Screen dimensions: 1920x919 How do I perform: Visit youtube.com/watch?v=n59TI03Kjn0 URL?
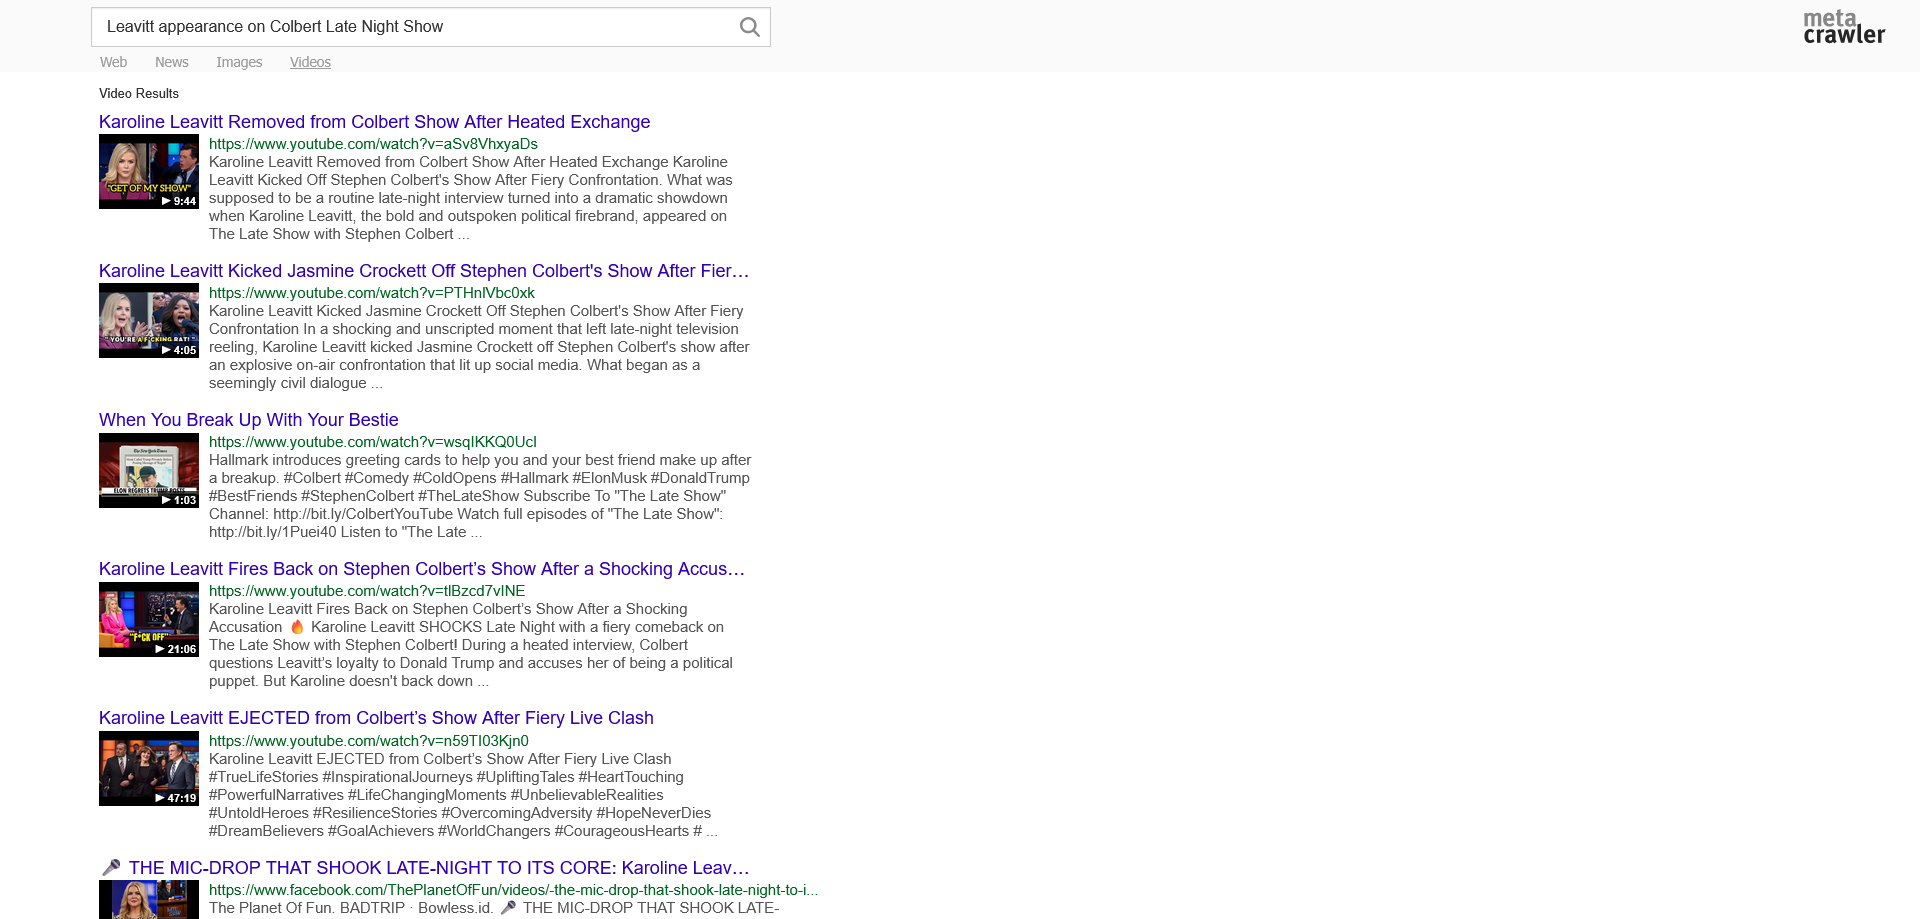click(369, 741)
